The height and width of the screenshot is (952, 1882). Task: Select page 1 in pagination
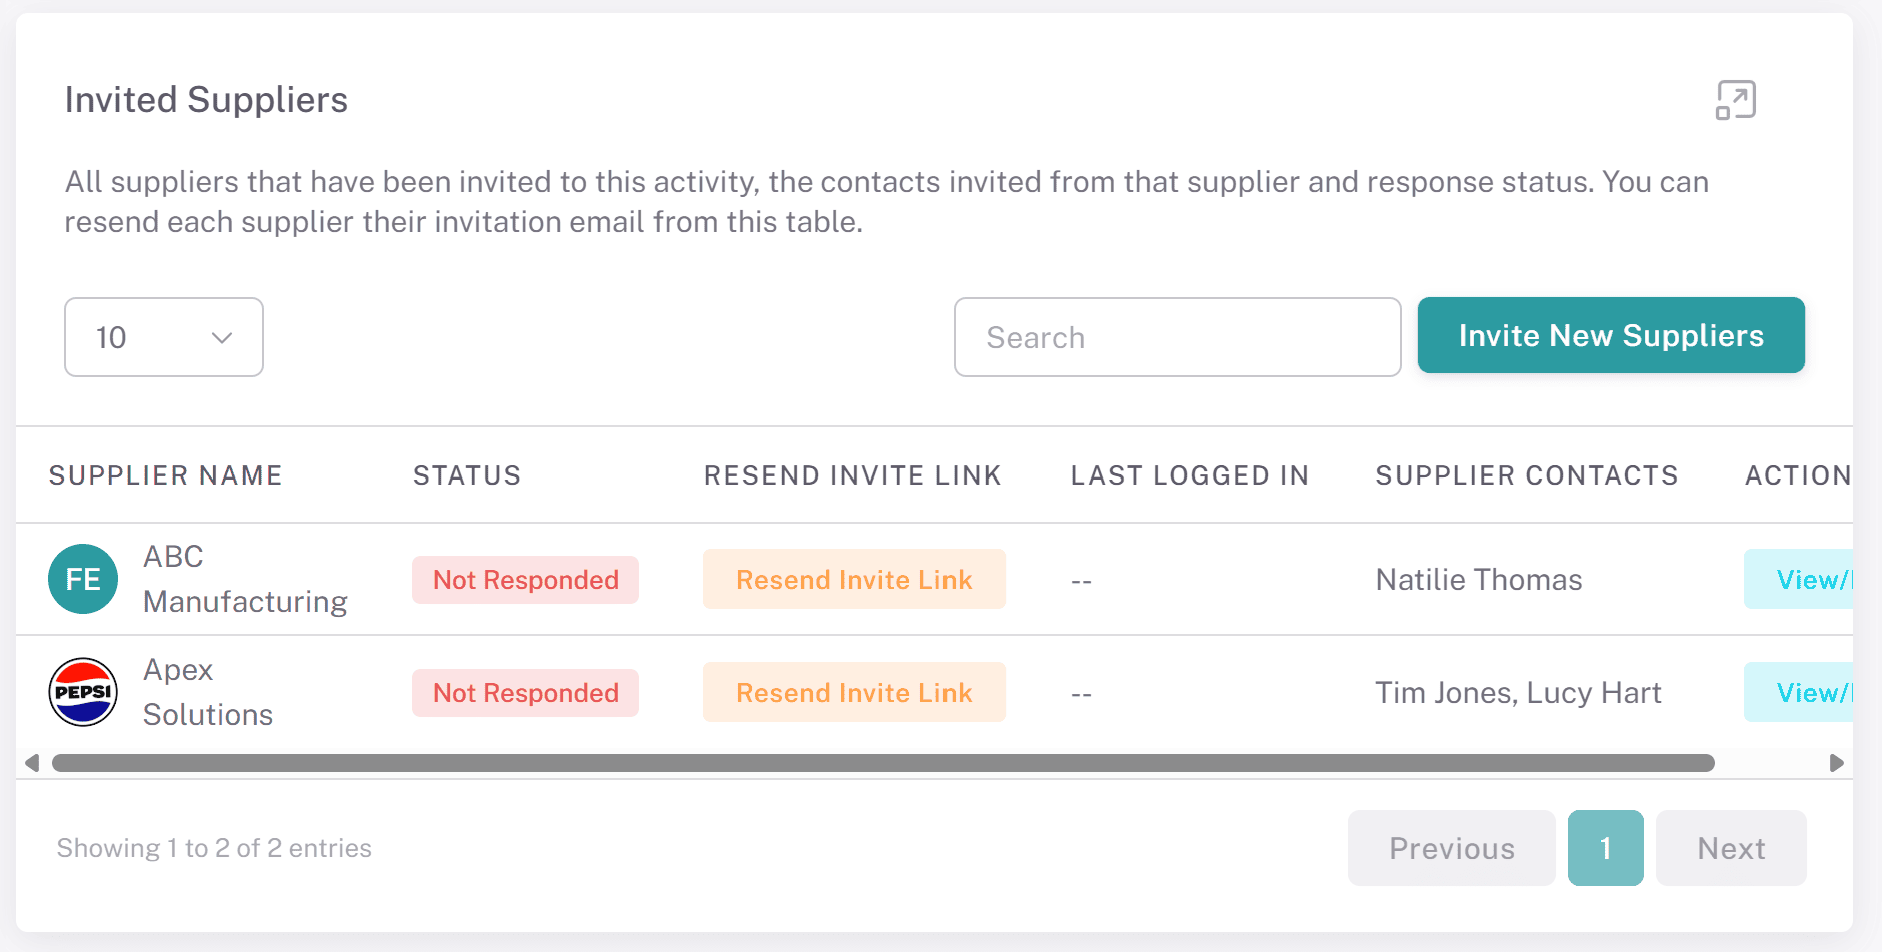1606,848
